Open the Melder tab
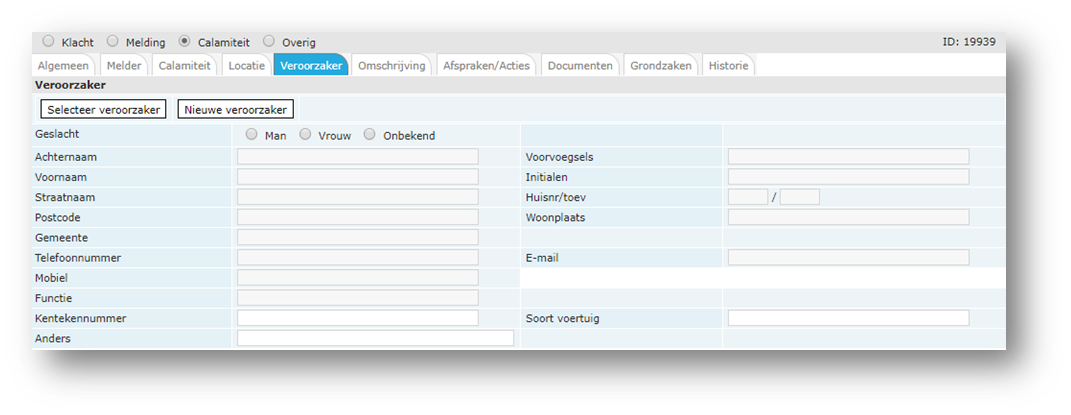Screen dimensions: 1071x415 coord(124,66)
